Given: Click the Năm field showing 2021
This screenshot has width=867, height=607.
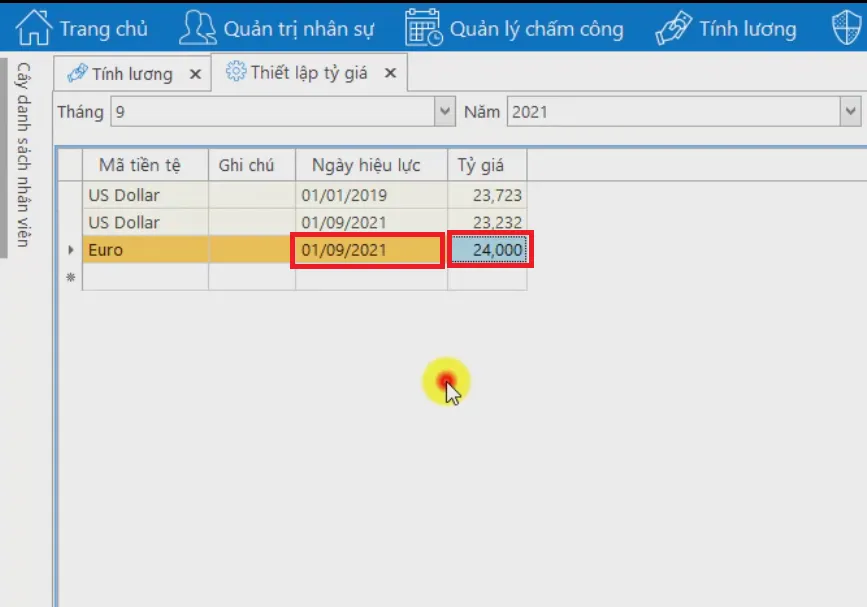Looking at the screenshot, I should click(673, 112).
